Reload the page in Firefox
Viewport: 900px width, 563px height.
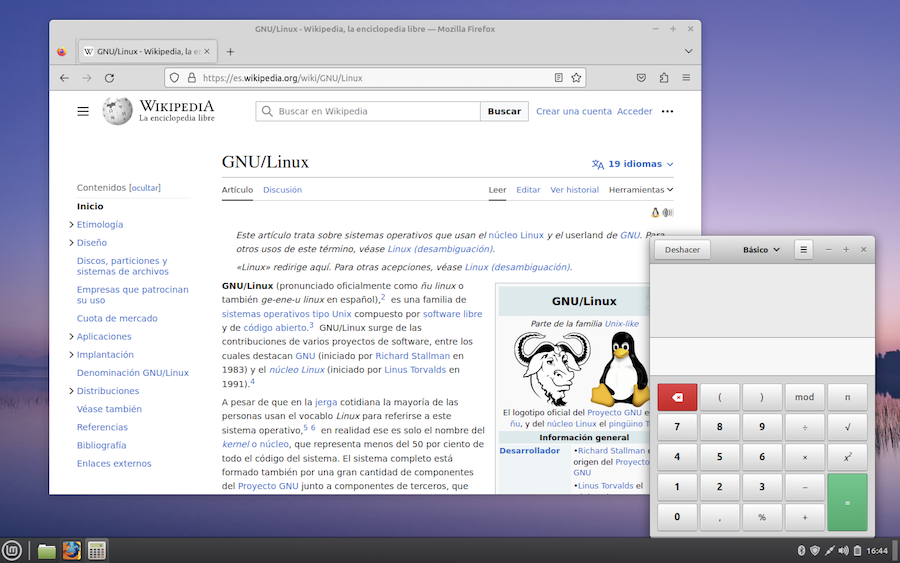pos(109,78)
